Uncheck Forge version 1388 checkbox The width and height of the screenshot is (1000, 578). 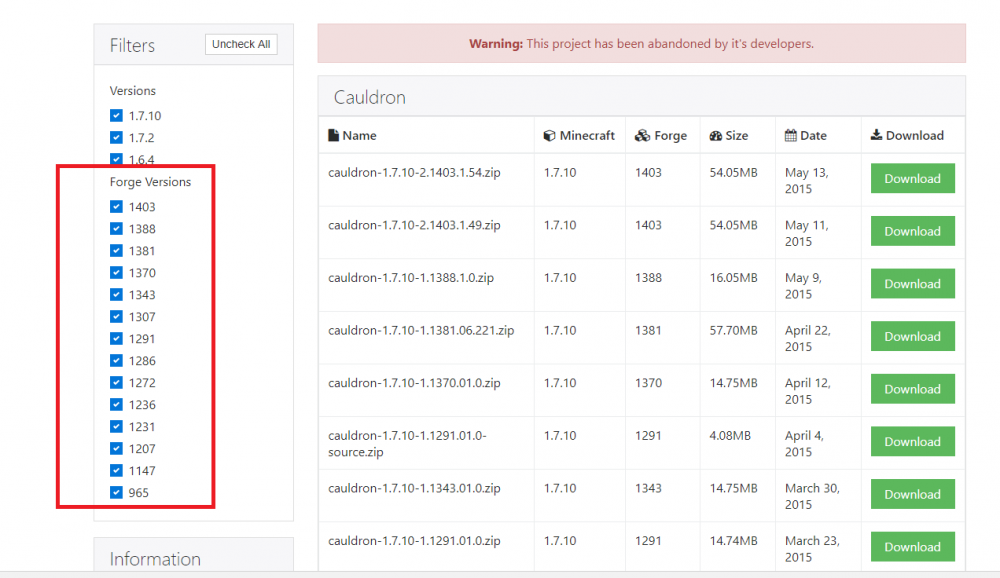pyautogui.click(x=116, y=228)
